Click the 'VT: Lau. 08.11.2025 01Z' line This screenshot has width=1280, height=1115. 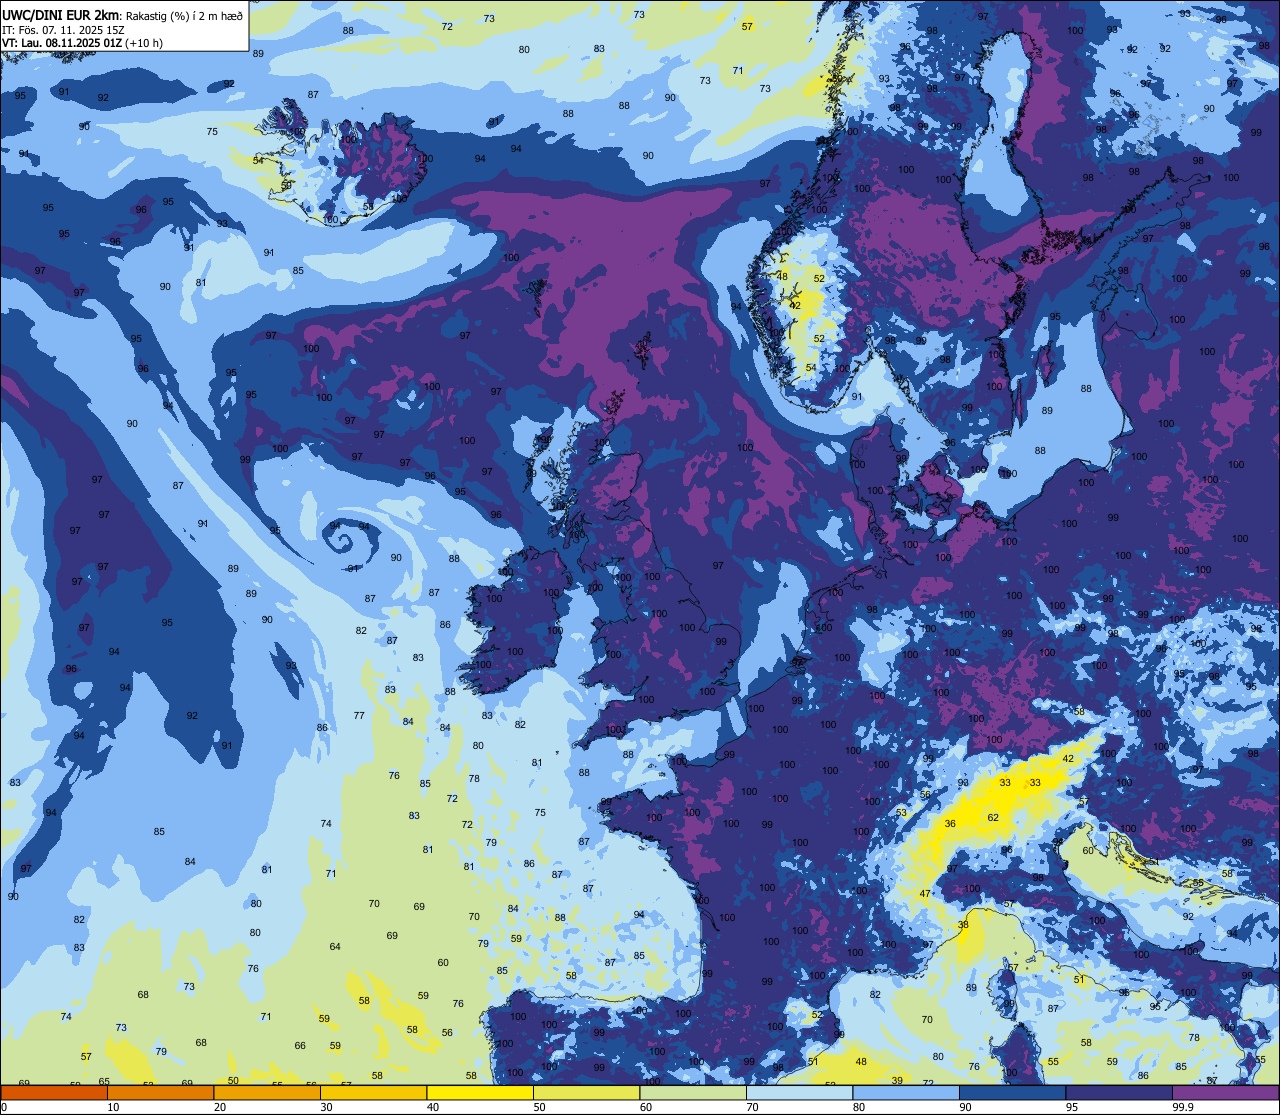tap(62, 43)
